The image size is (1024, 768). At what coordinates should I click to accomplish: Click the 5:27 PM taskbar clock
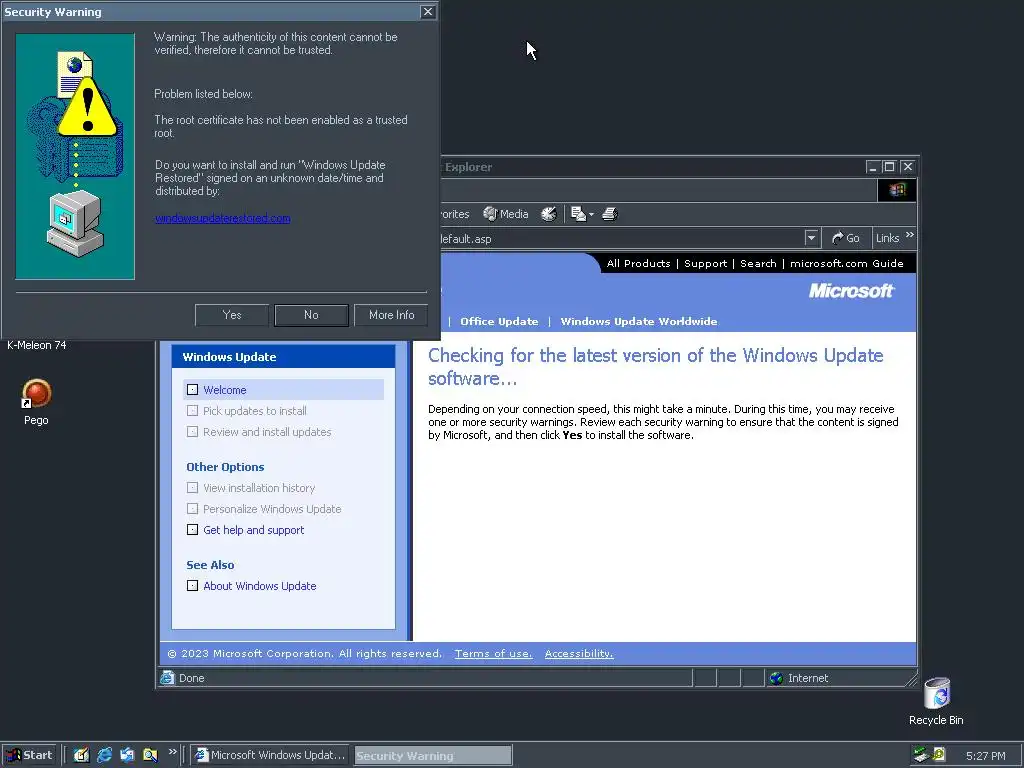coord(985,756)
